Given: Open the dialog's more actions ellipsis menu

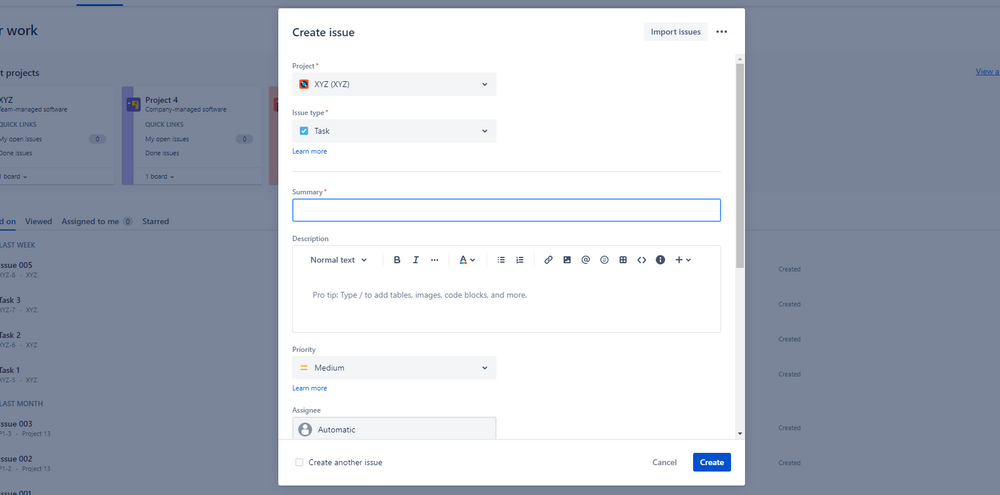Looking at the screenshot, I should [721, 32].
